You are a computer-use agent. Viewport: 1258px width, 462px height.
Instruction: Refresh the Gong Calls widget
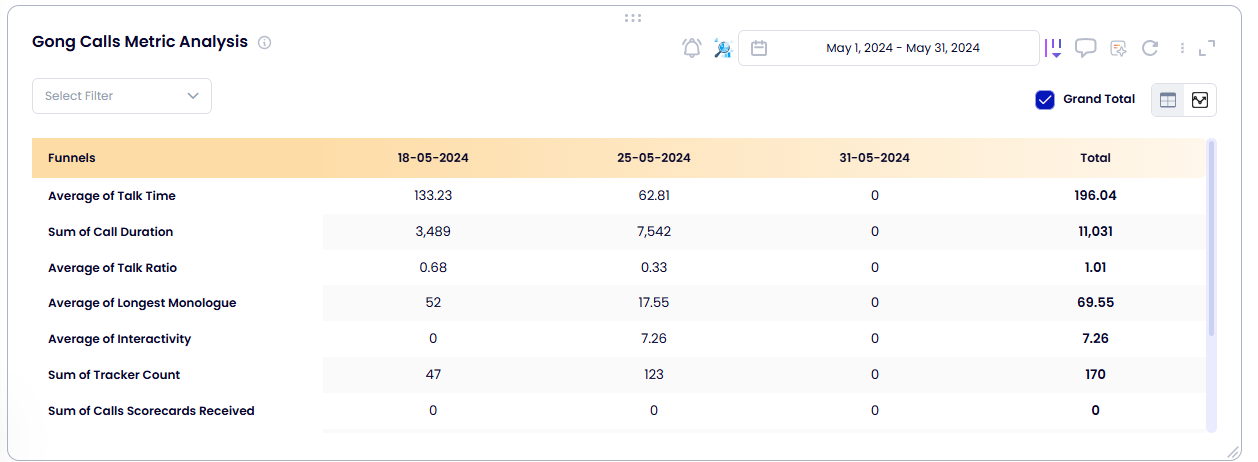(1150, 48)
